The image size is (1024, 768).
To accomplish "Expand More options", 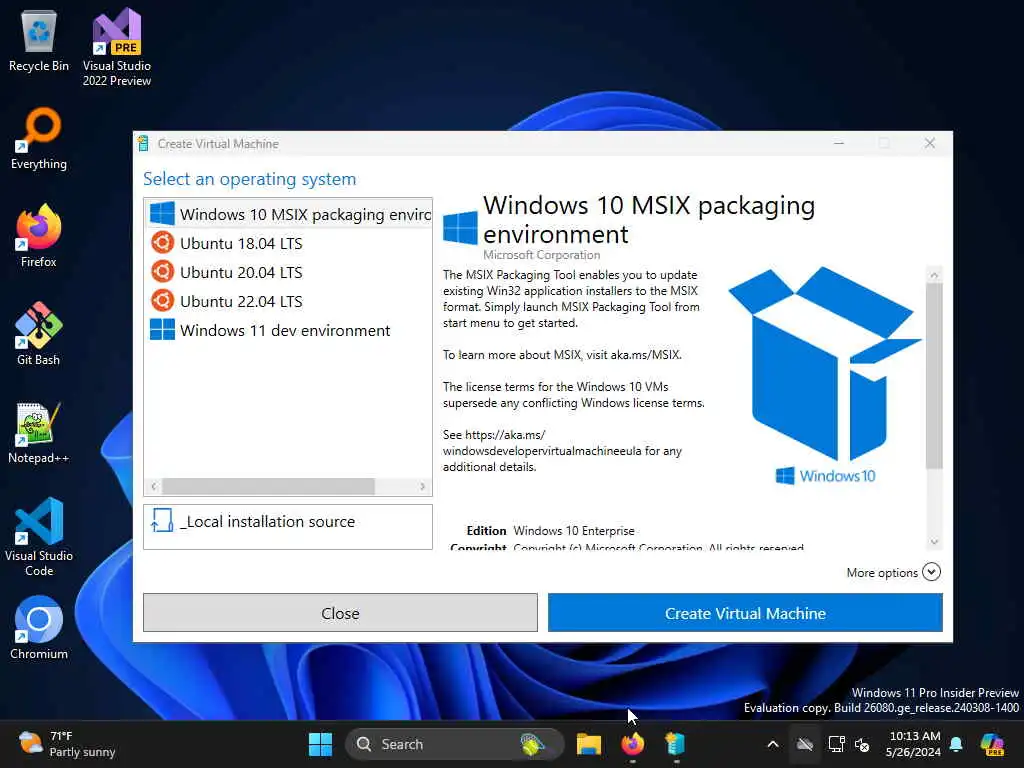I will pyautogui.click(x=893, y=573).
